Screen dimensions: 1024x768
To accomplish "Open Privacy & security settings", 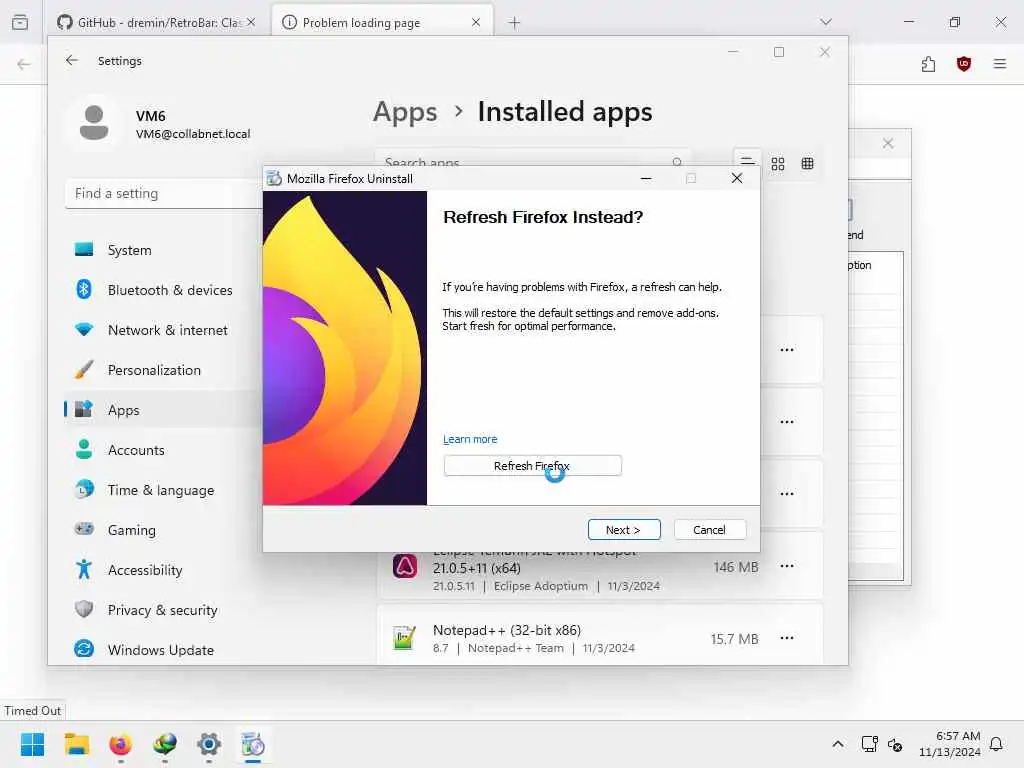I will coord(163,610).
